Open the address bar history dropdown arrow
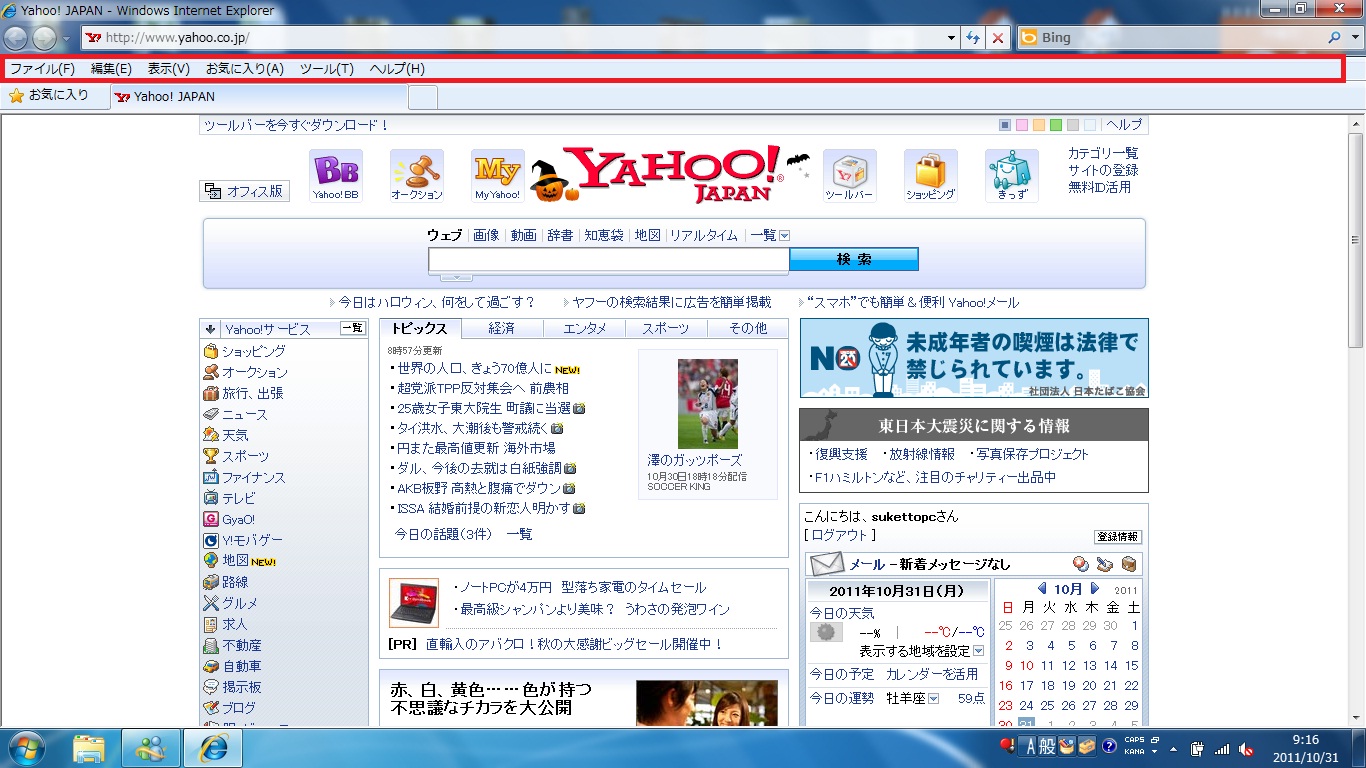The width and height of the screenshot is (1366, 768). [x=952, y=38]
